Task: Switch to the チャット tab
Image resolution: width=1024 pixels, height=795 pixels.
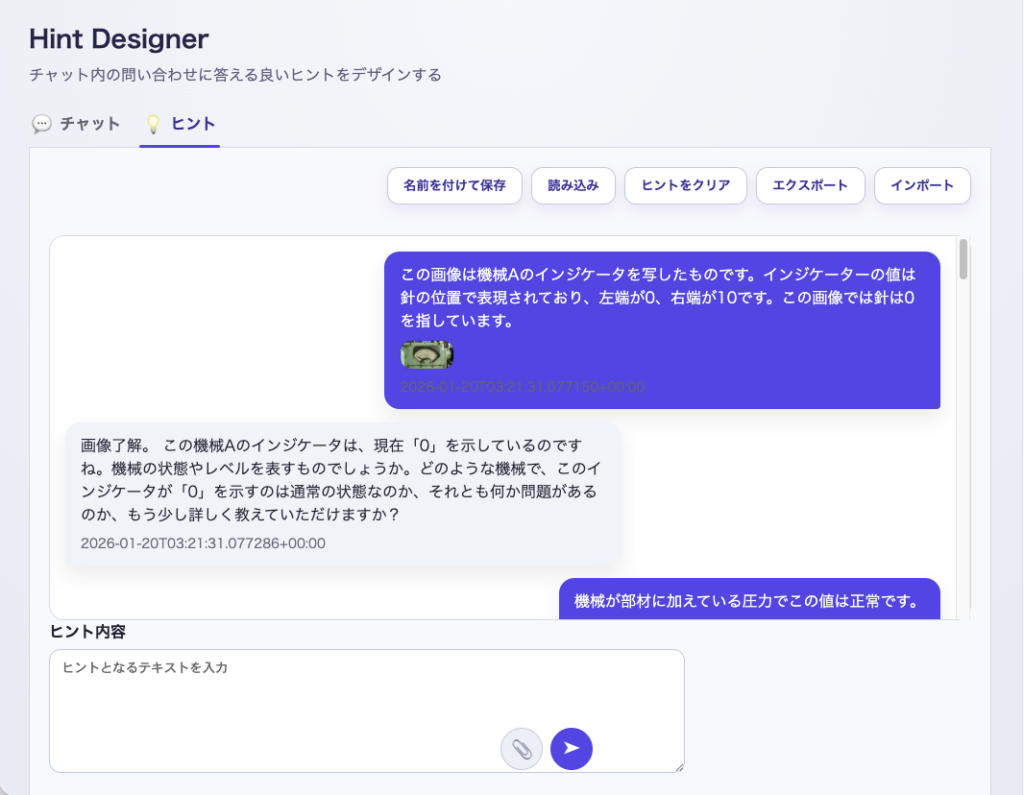Action: (77, 124)
